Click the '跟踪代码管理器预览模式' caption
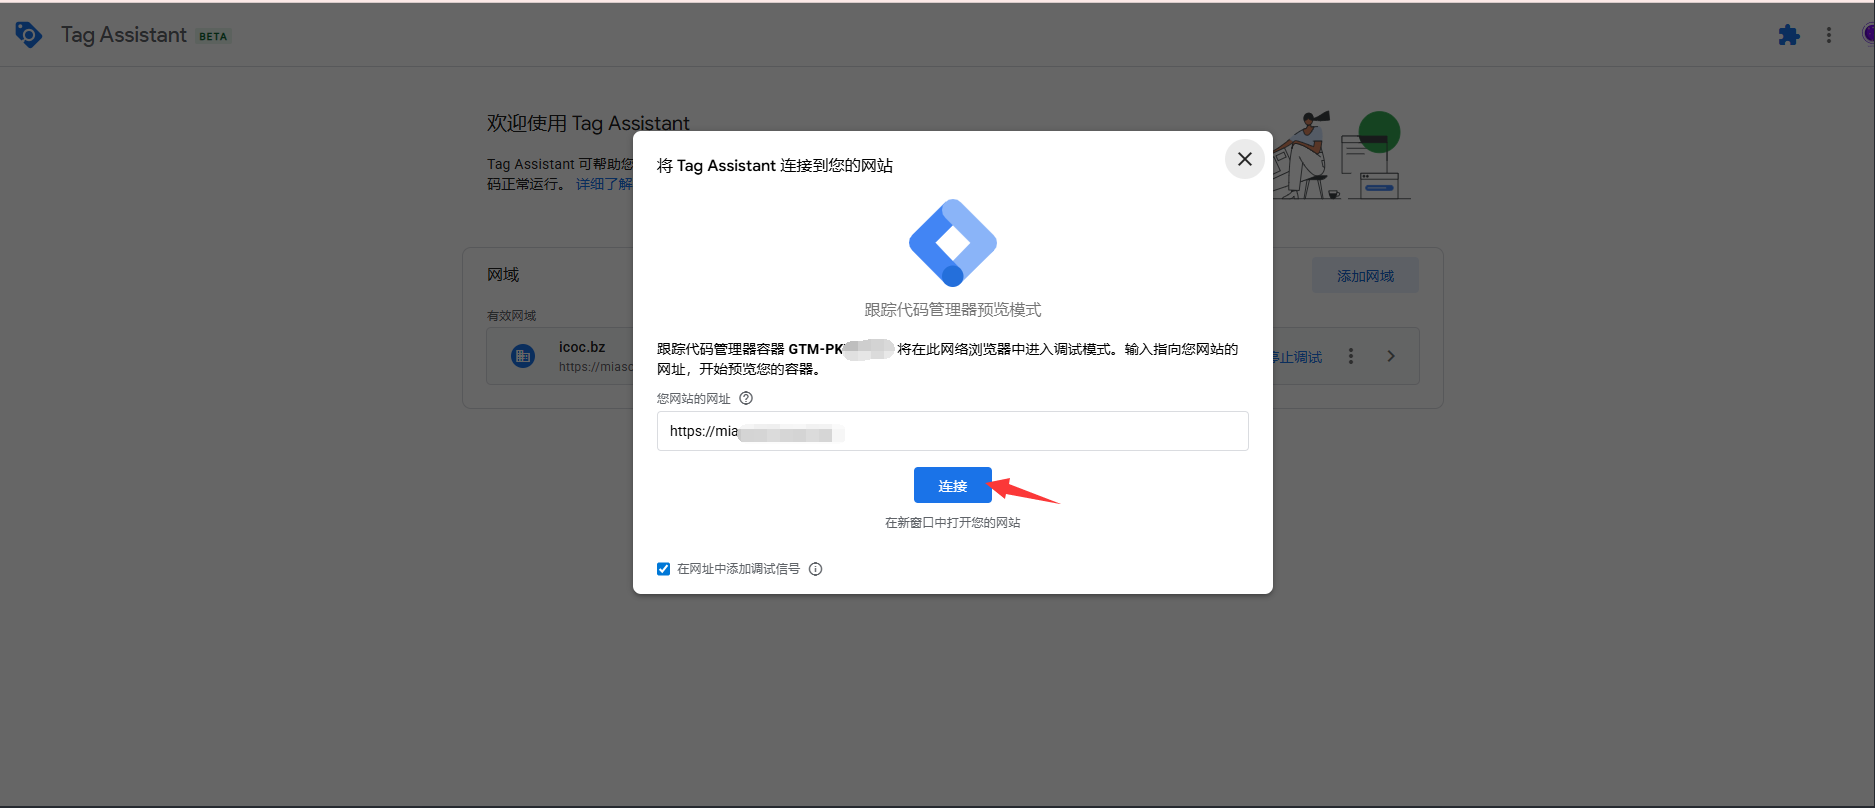1875x808 pixels. (953, 310)
